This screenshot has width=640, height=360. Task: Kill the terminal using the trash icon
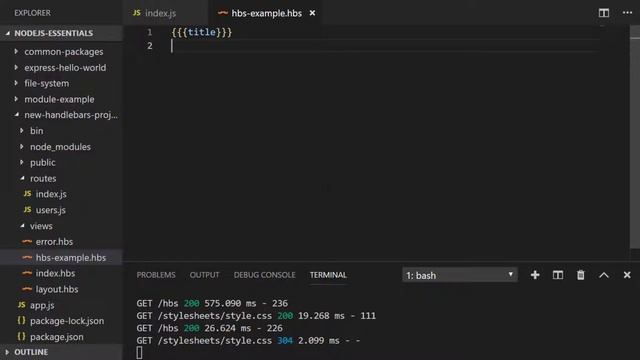tap(580, 275)
